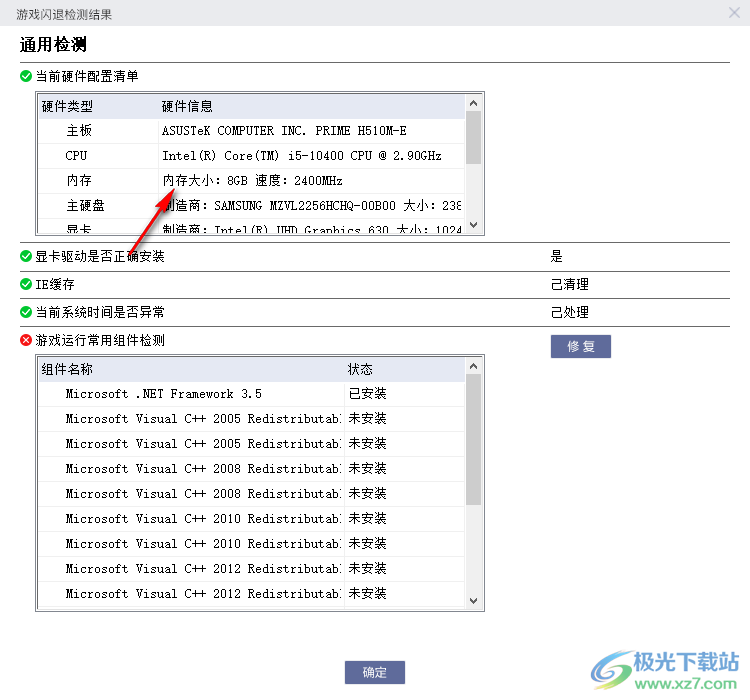Select the 主硬盘 hardware type cell

[x=98, y=206]
